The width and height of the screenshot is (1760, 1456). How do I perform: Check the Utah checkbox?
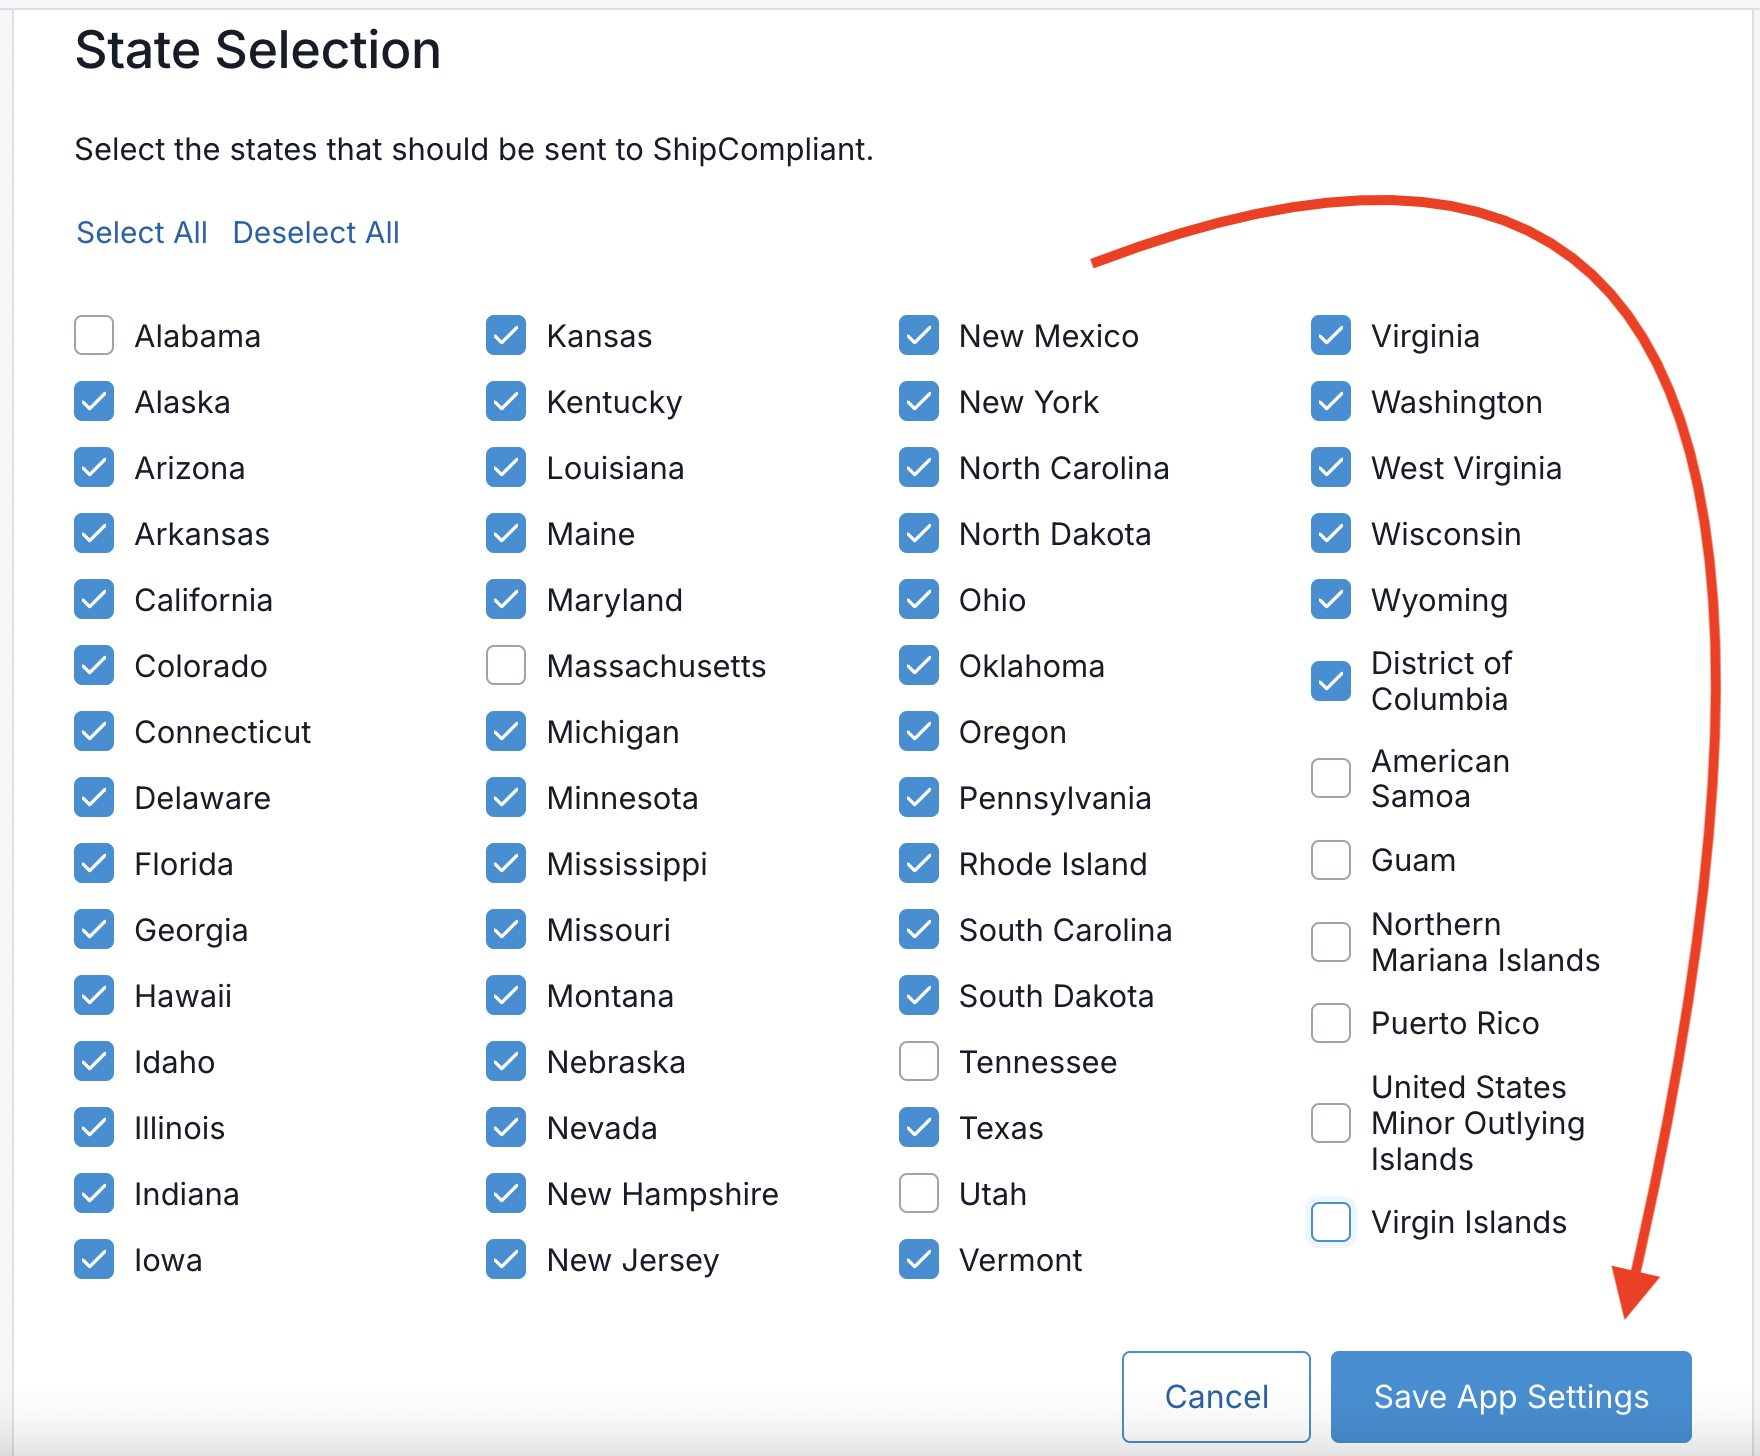point(917,1193)
